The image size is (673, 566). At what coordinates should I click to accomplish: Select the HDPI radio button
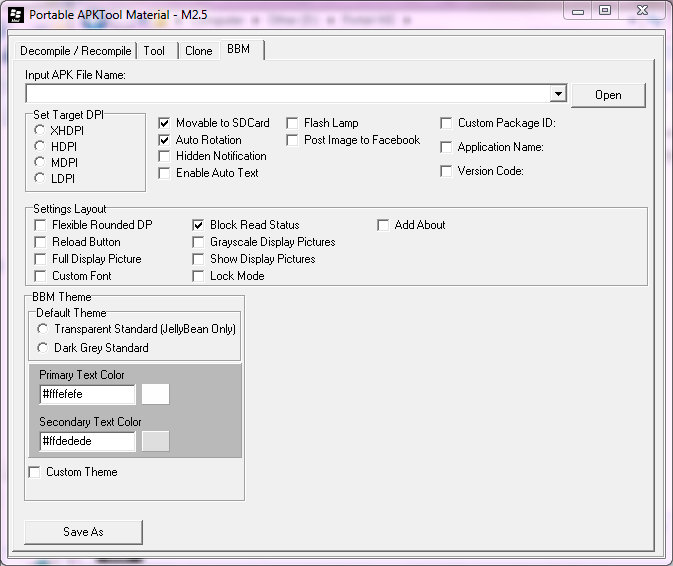click(x=39, y=146)
